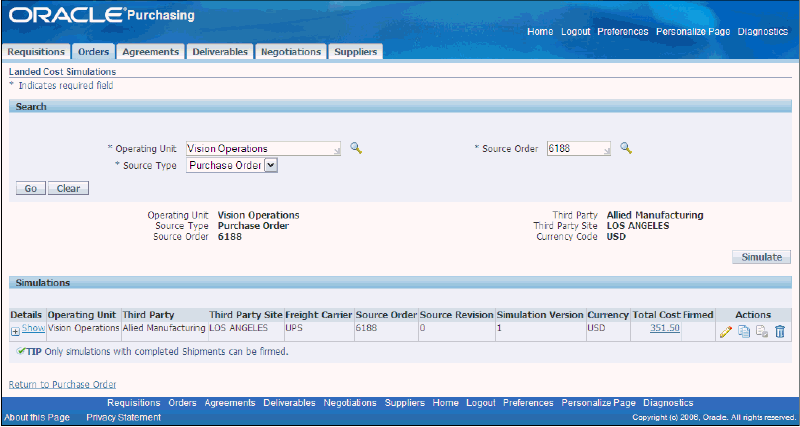This screenshot has height=427, width=800.
Task: Switch to the Orders tab
Action: coord(93,52)
